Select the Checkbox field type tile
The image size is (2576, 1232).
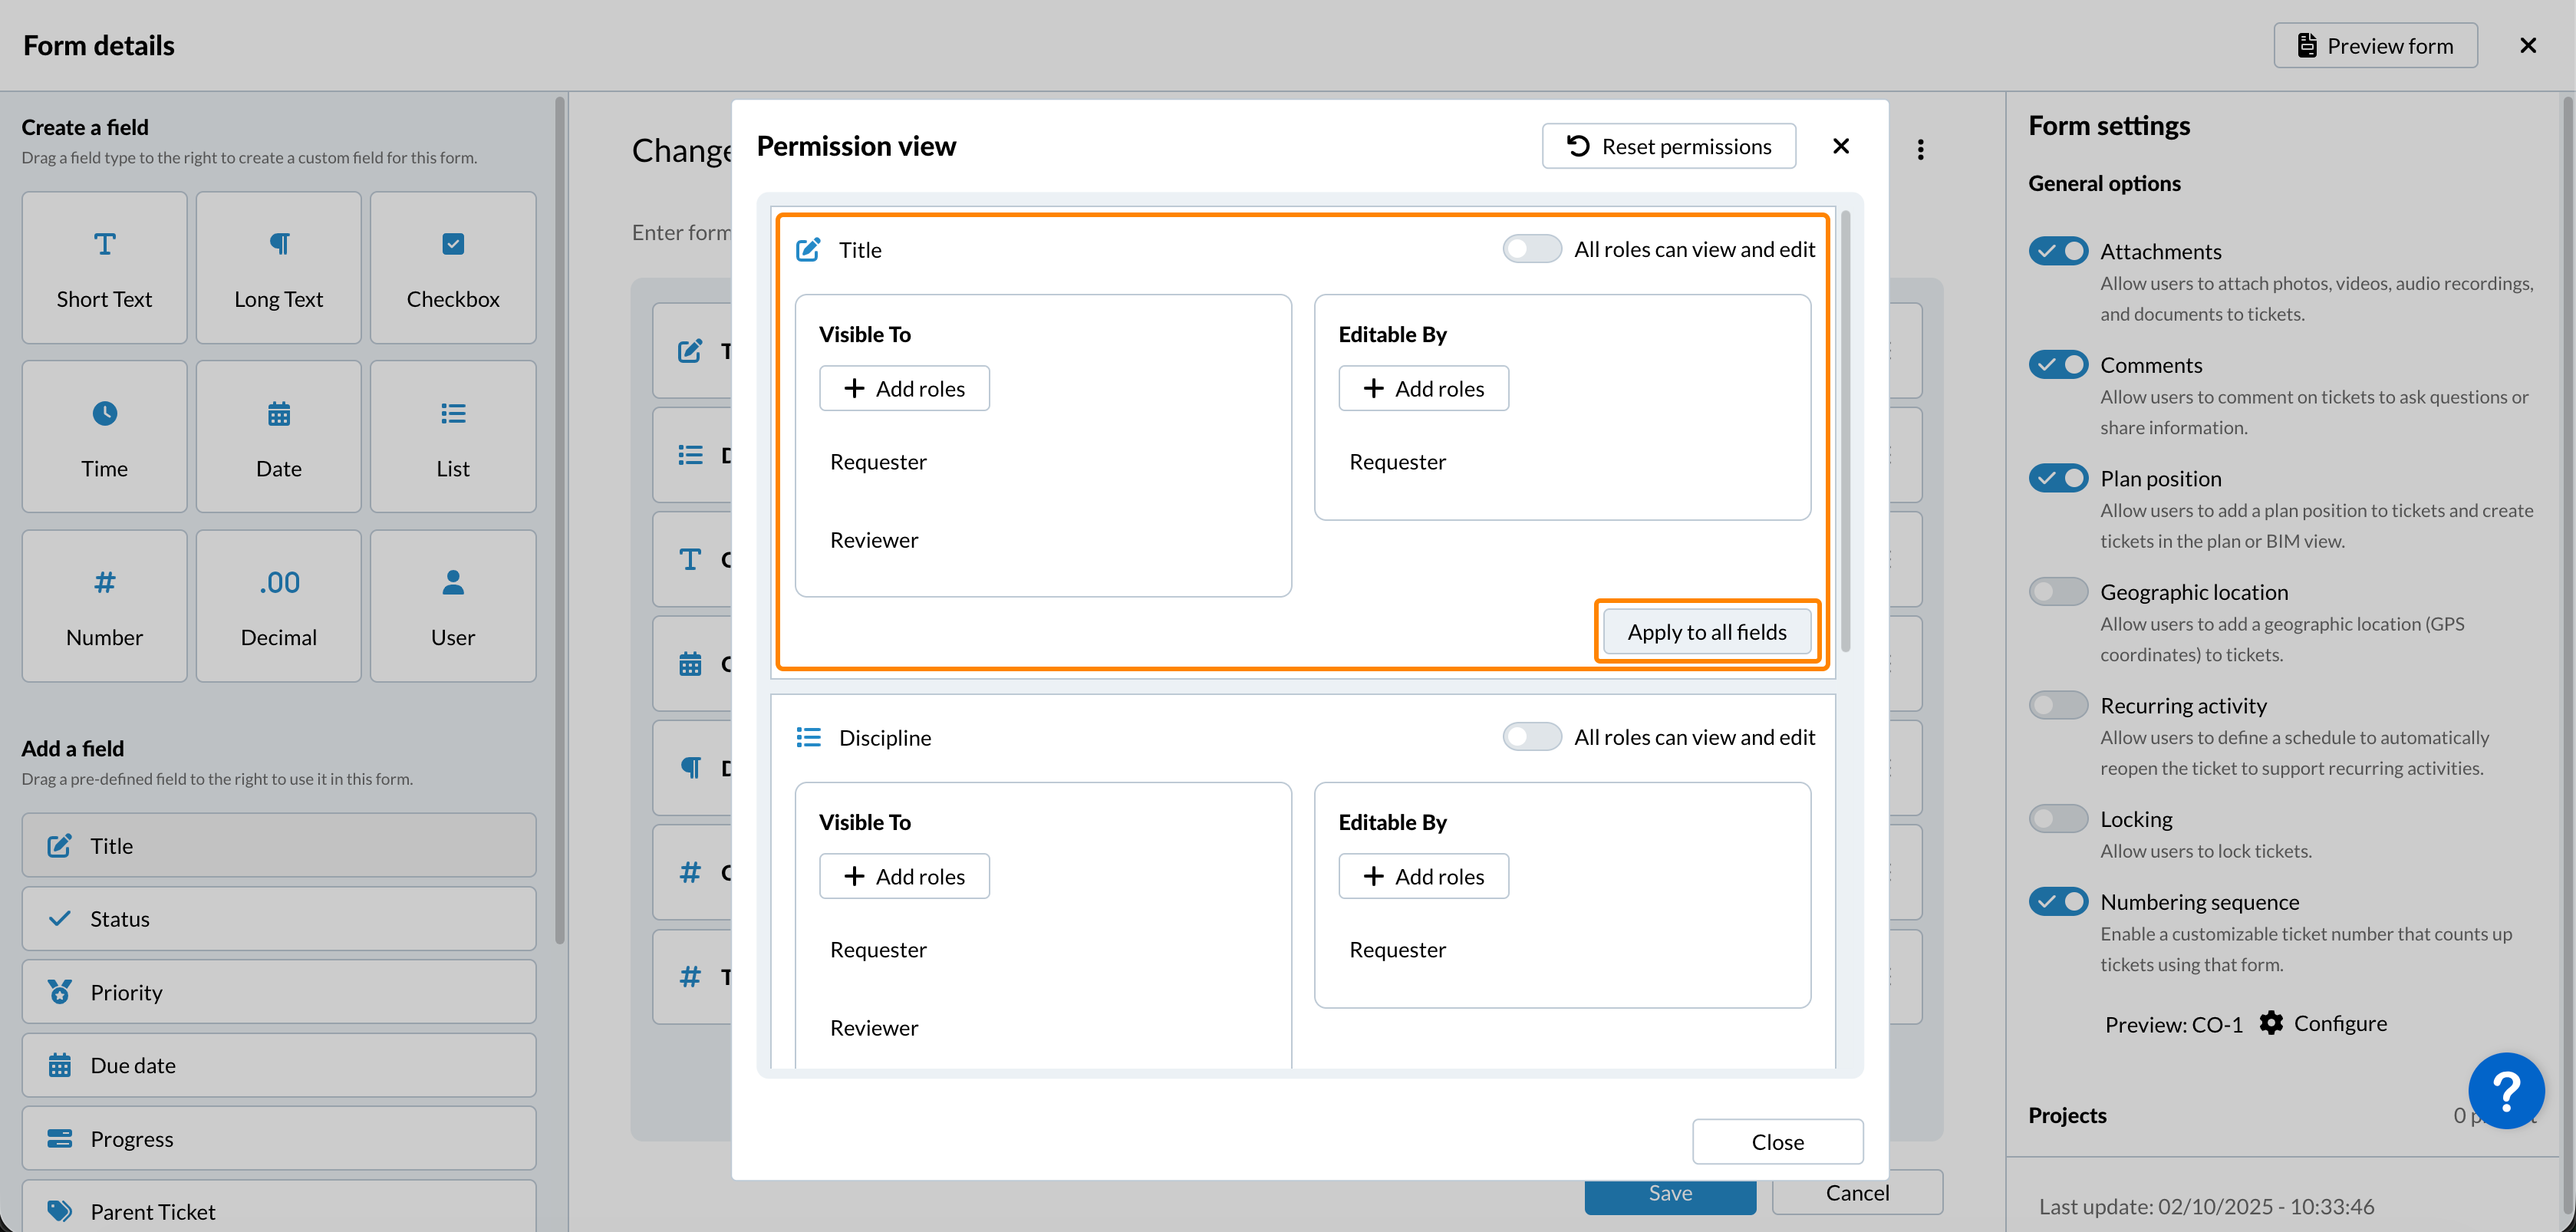pyautogui.click(x=452, y=268)
